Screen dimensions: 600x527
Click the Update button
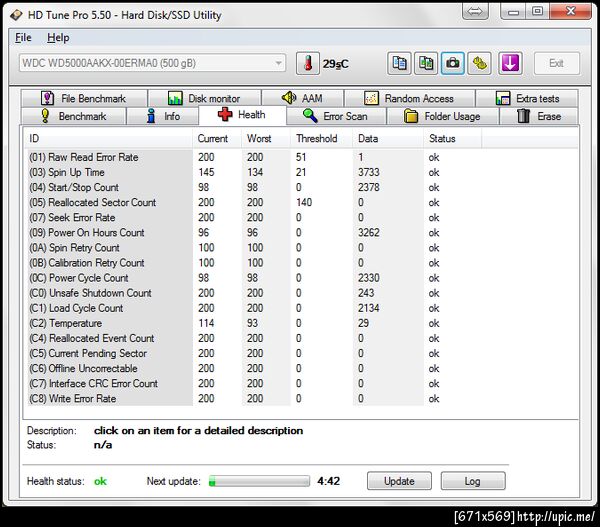point(399,481)
